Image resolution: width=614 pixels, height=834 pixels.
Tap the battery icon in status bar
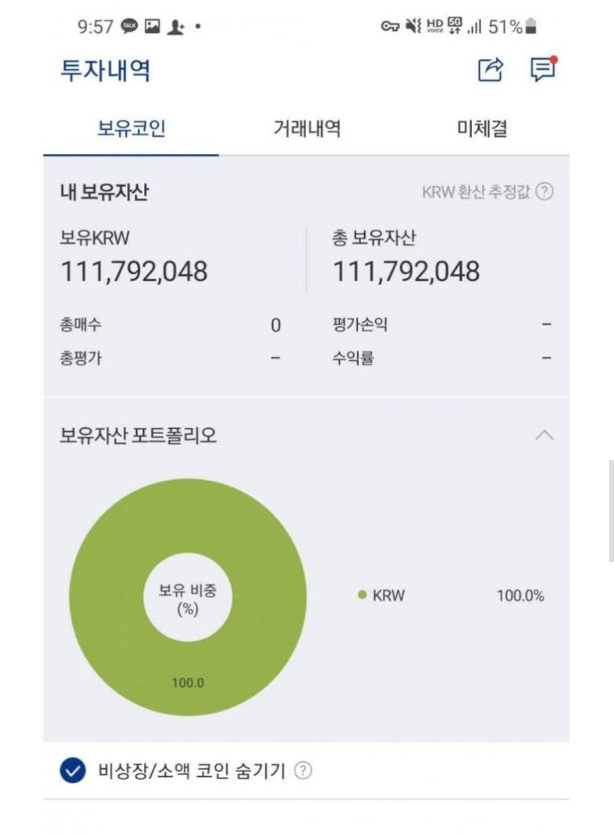tap(531, 26)
